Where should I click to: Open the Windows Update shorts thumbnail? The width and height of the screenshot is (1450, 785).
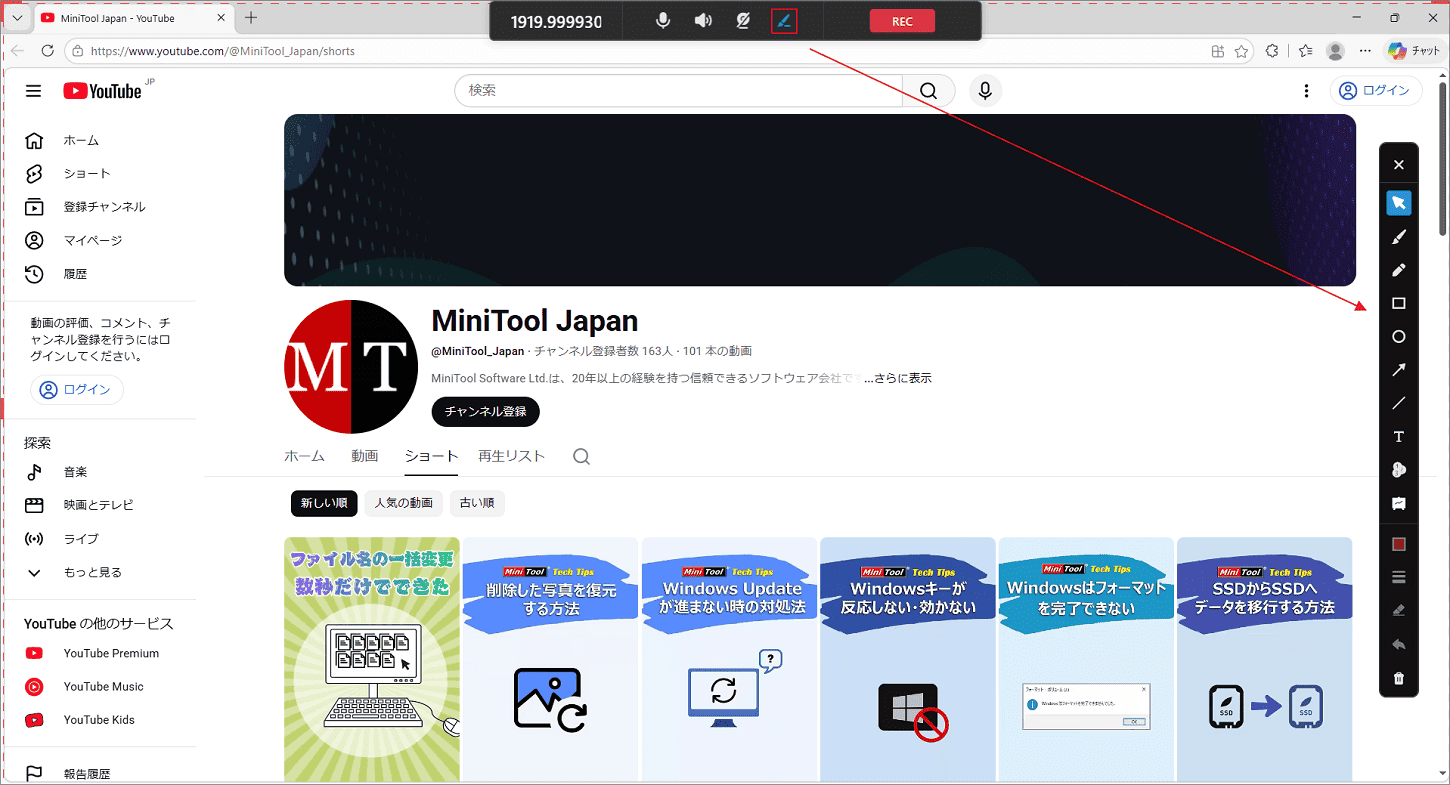click(729, 660)
